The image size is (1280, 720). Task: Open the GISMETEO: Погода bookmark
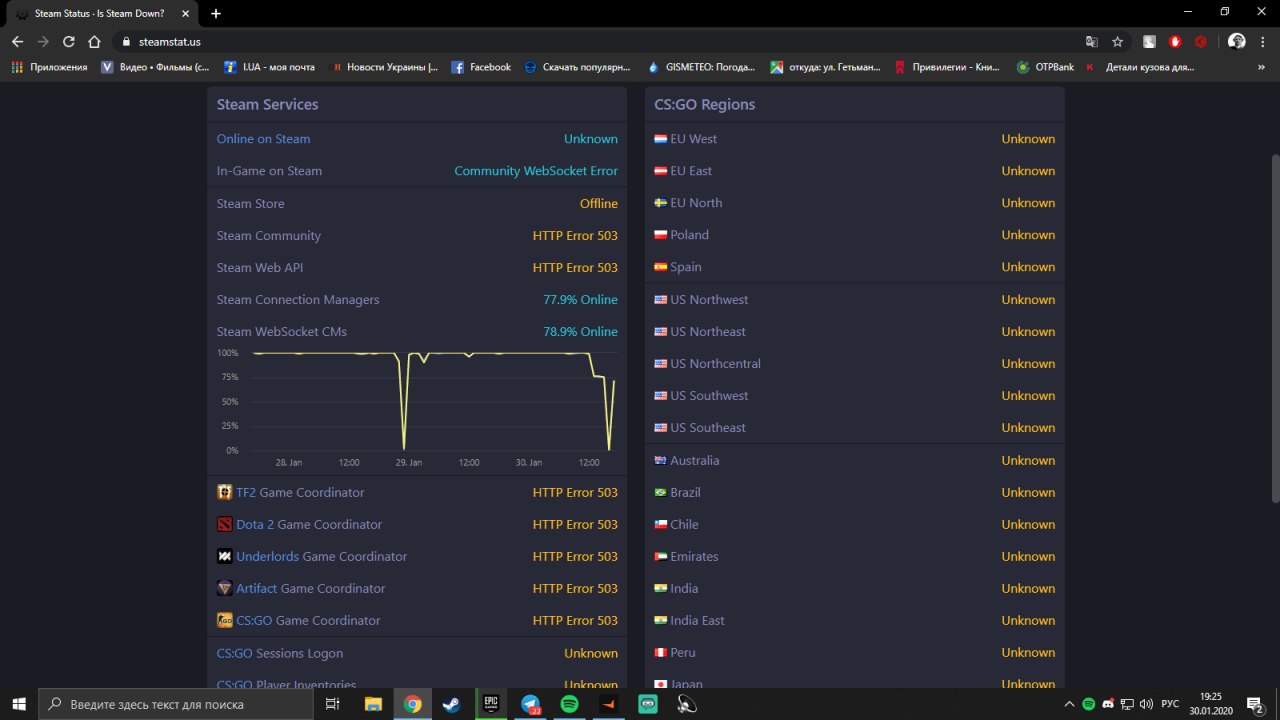702,67
